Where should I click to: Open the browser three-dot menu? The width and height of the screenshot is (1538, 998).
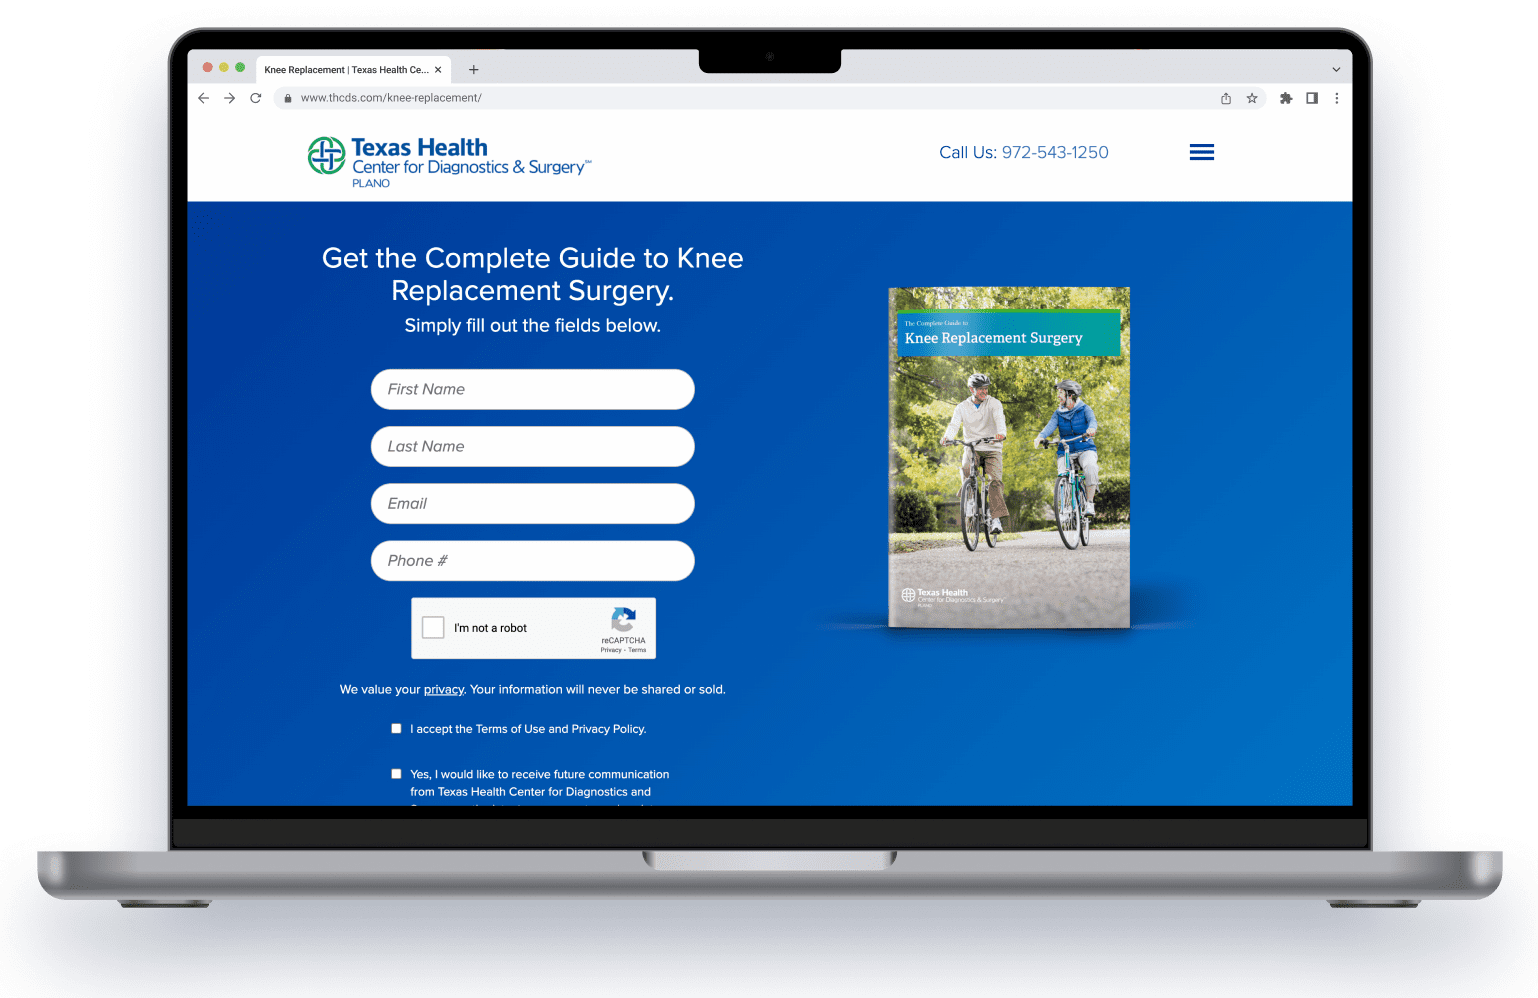point(1337,98)
